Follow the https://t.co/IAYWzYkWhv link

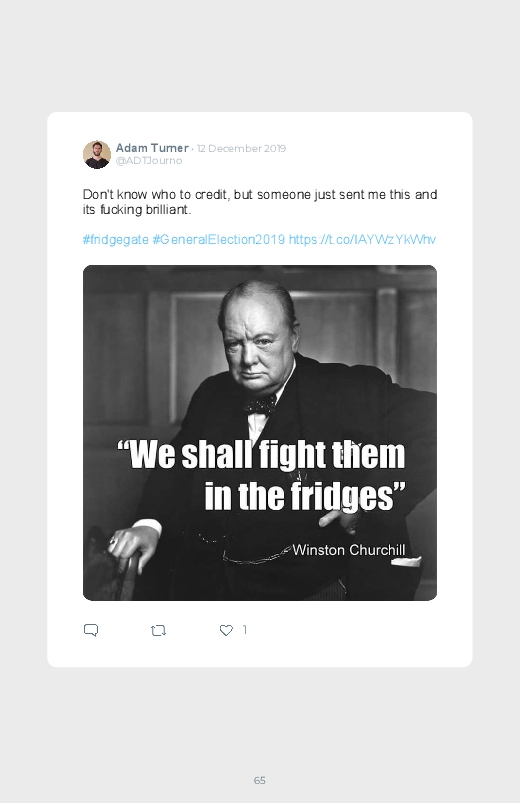tap(362, 240)
